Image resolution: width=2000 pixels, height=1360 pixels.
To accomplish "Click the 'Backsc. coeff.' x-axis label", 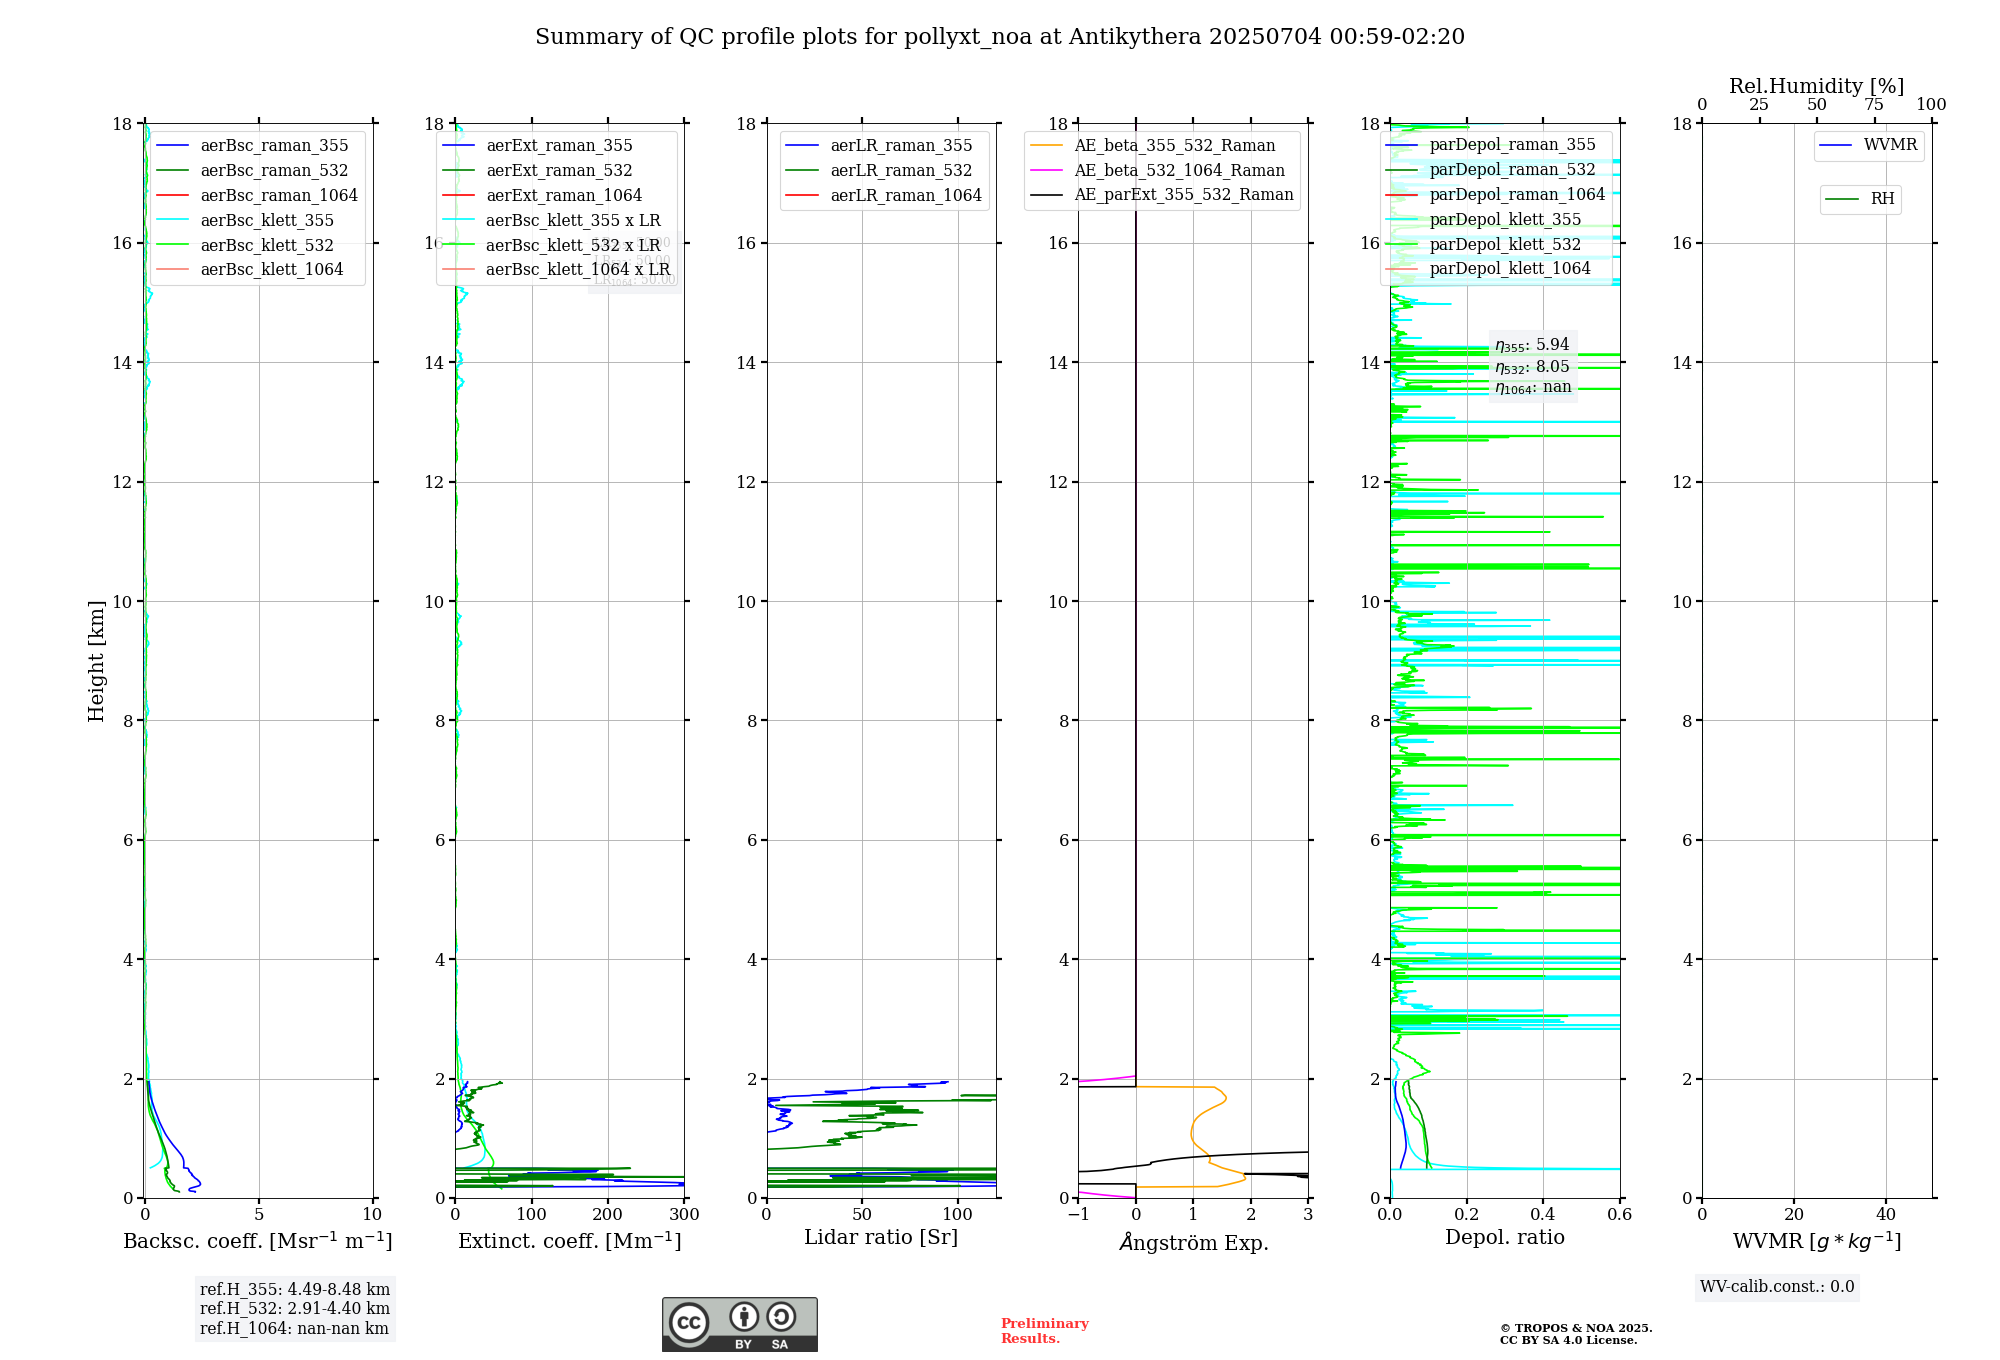I will pyautogui.click(x=258, y=1241).
